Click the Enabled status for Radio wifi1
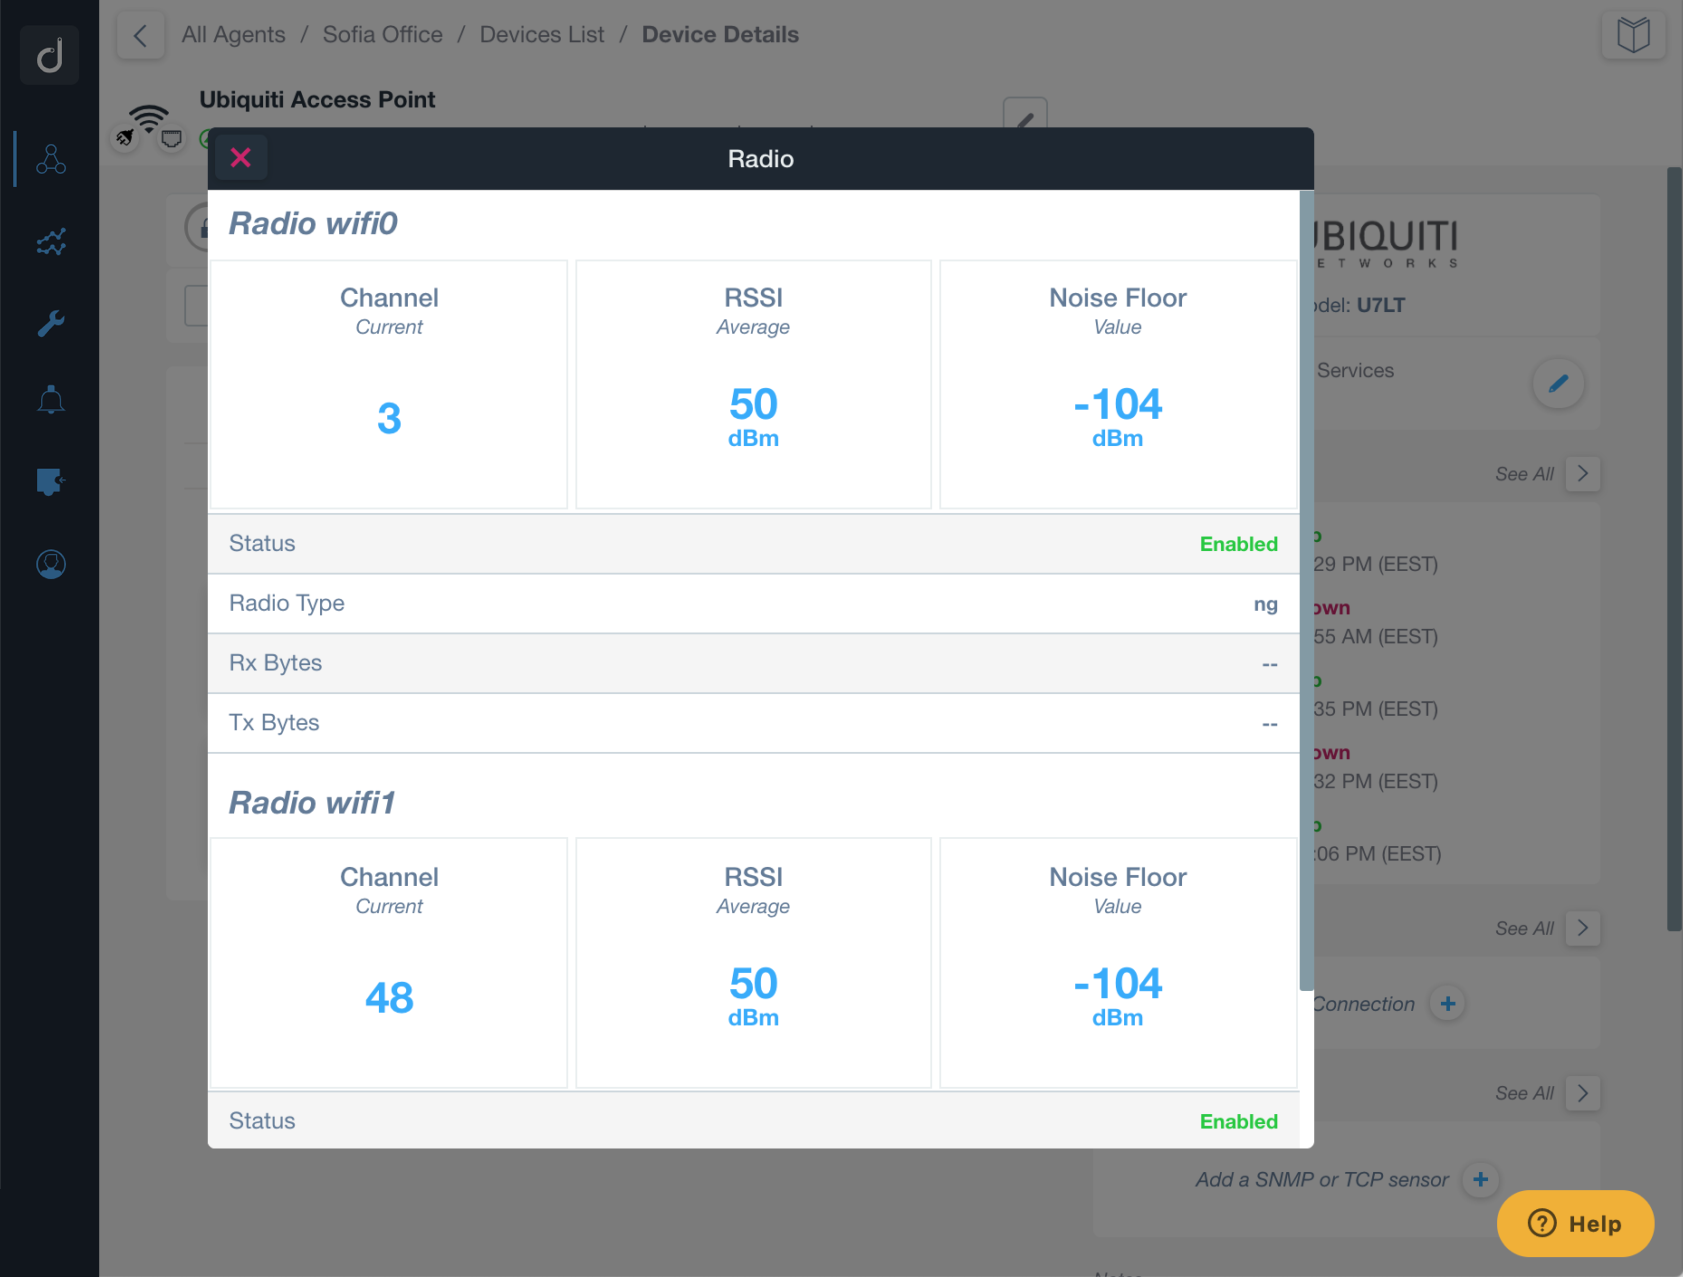Viewport: 1683px width, 1277px height. click(1238, 1121)
